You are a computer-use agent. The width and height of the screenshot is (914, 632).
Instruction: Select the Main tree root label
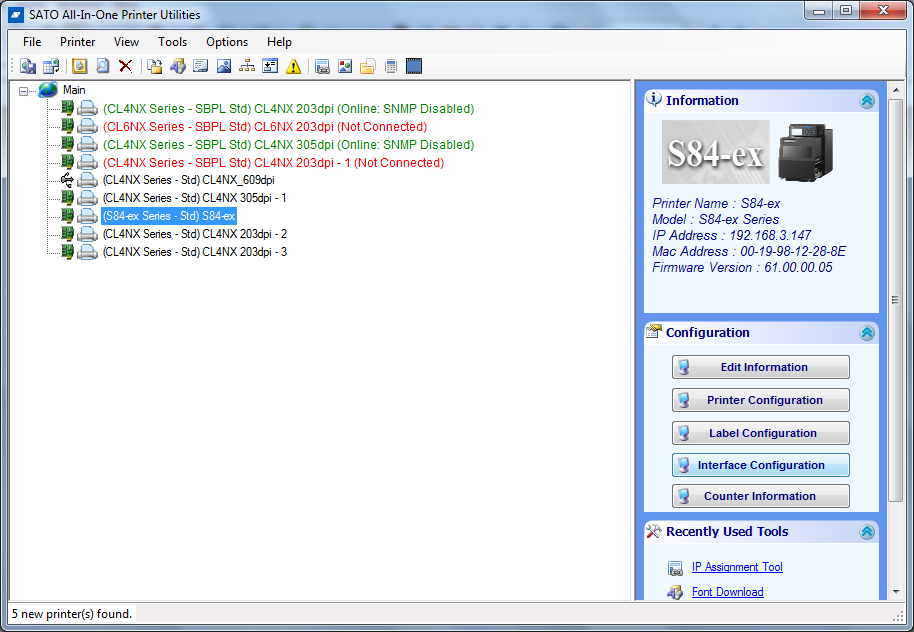click(x=74, y=90)
